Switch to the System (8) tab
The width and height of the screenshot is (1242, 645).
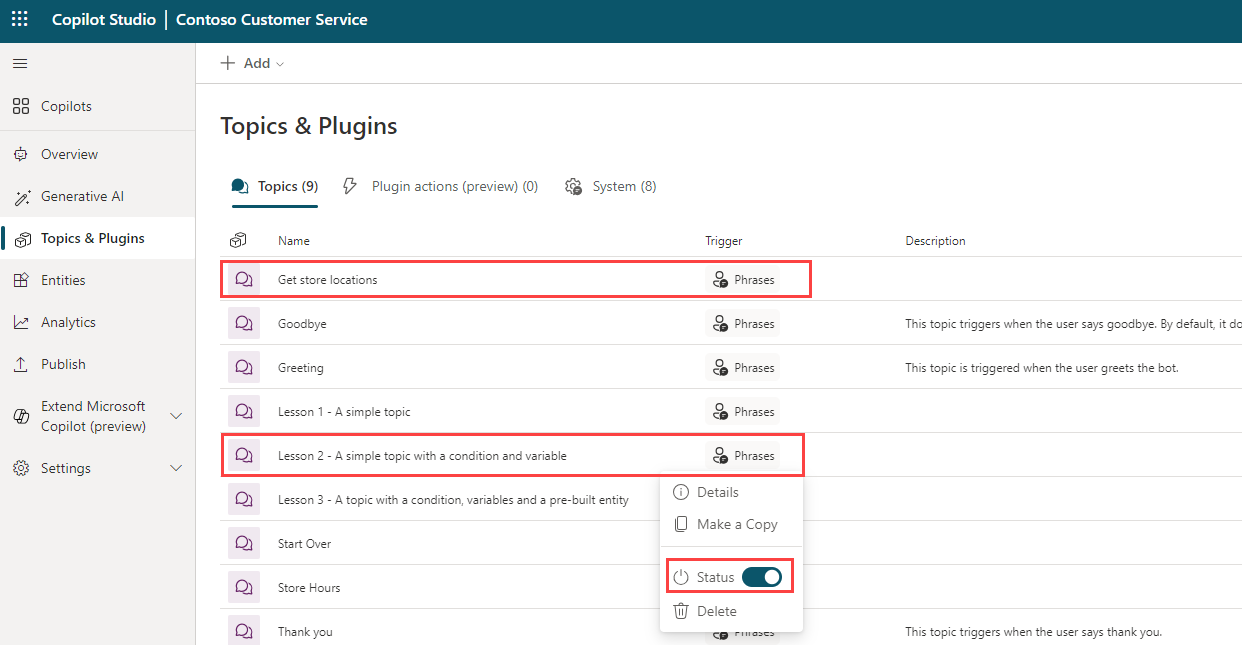(611, 187)
